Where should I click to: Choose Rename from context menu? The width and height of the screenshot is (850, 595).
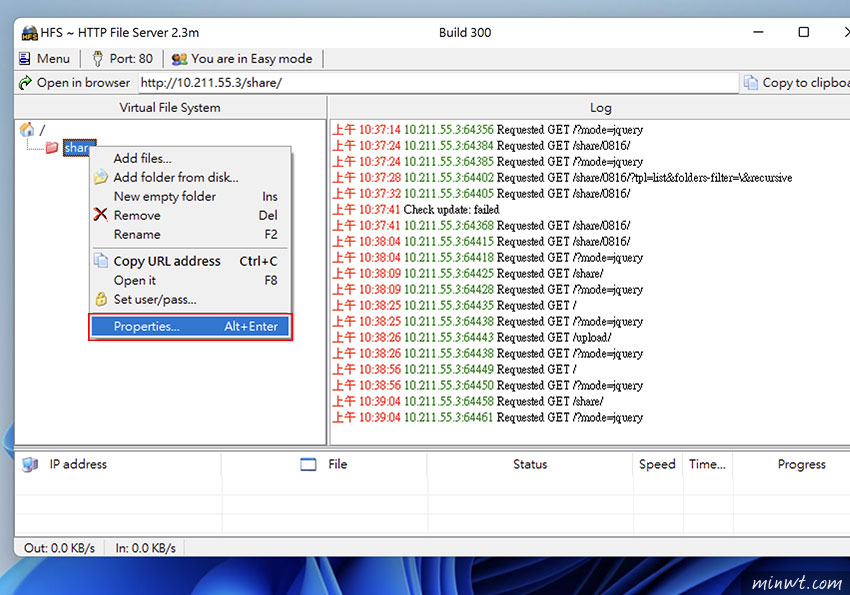(190, 234)
